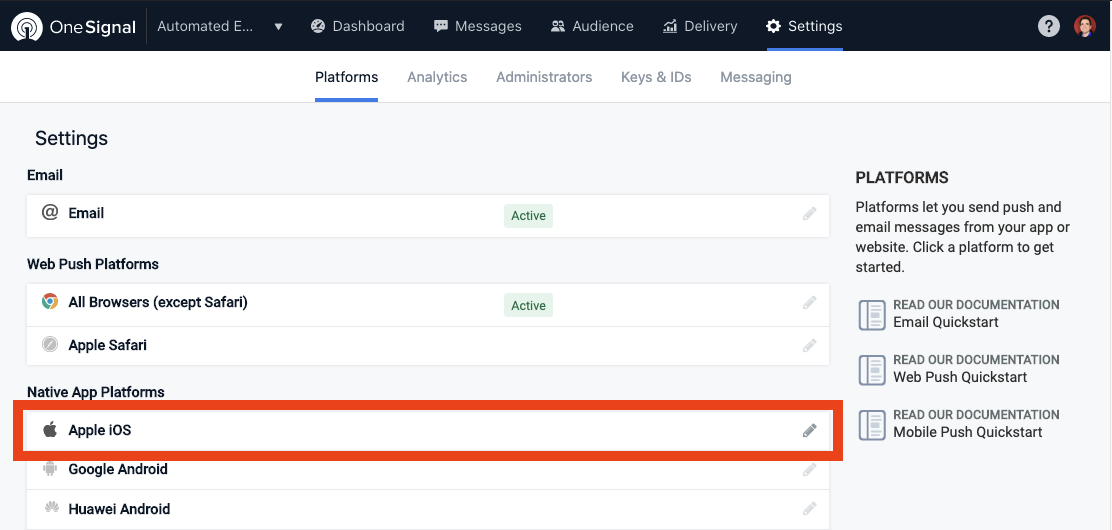Edit Google Android with pencil icon
The image size is (1112, 530).
pos(809,469)
